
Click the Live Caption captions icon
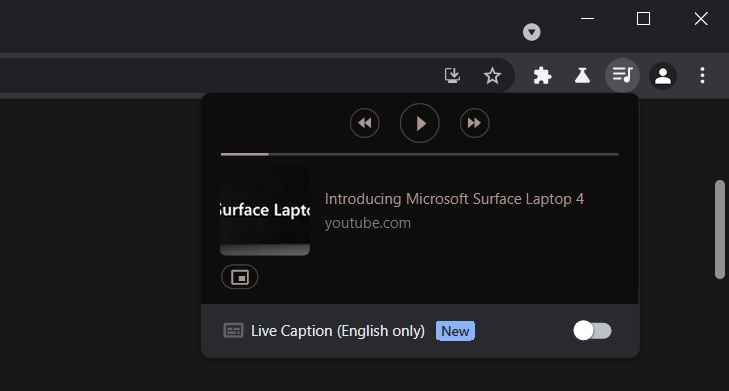(233, 331)
